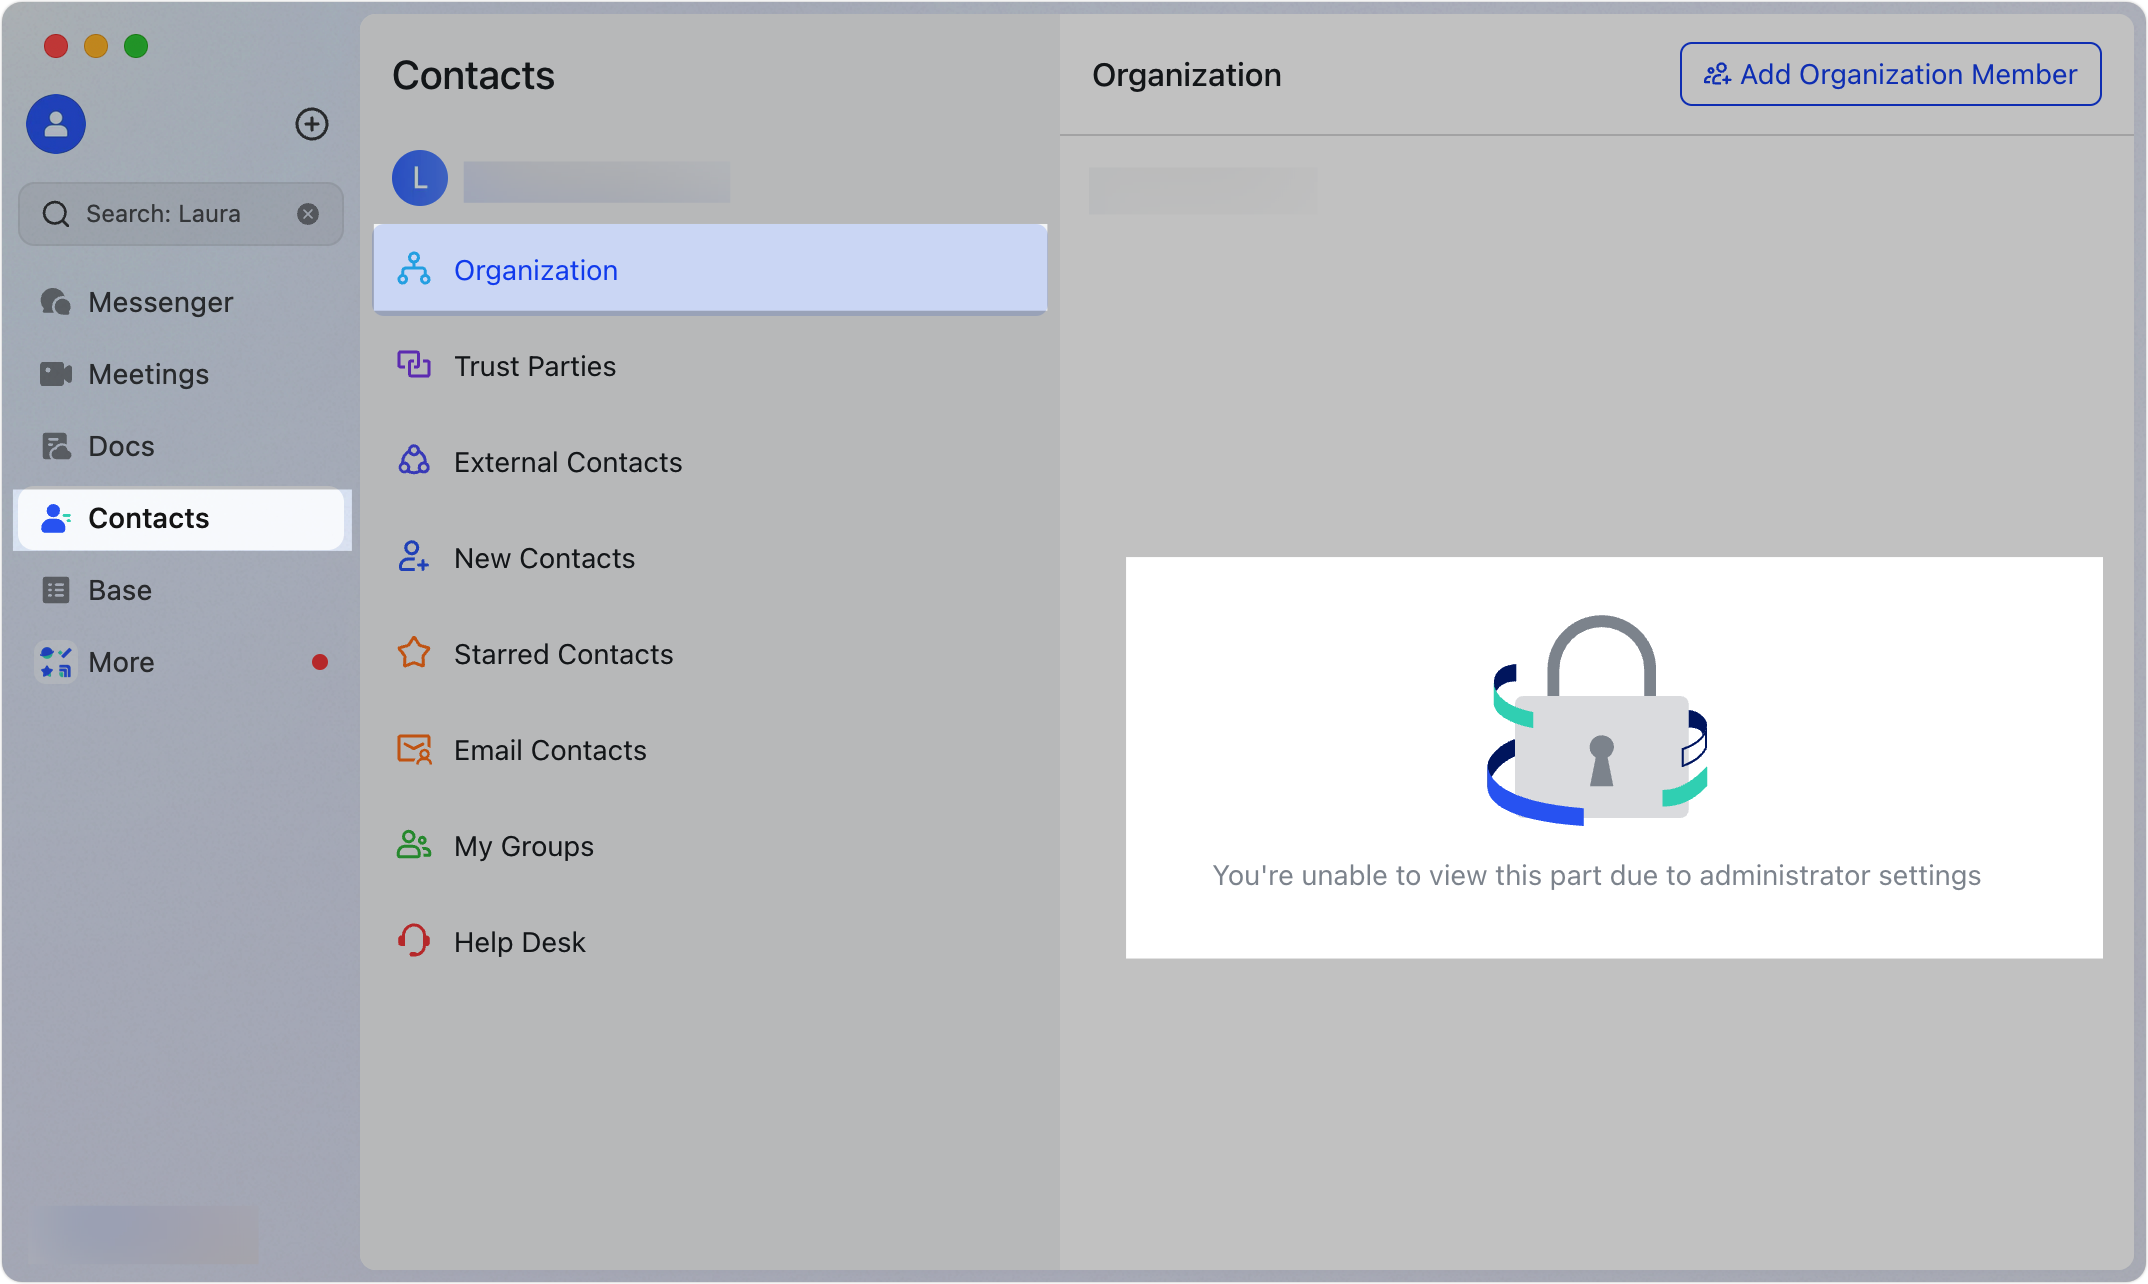Open Trust Parties
2148x1284 pixels.
[x=534, y=366]
